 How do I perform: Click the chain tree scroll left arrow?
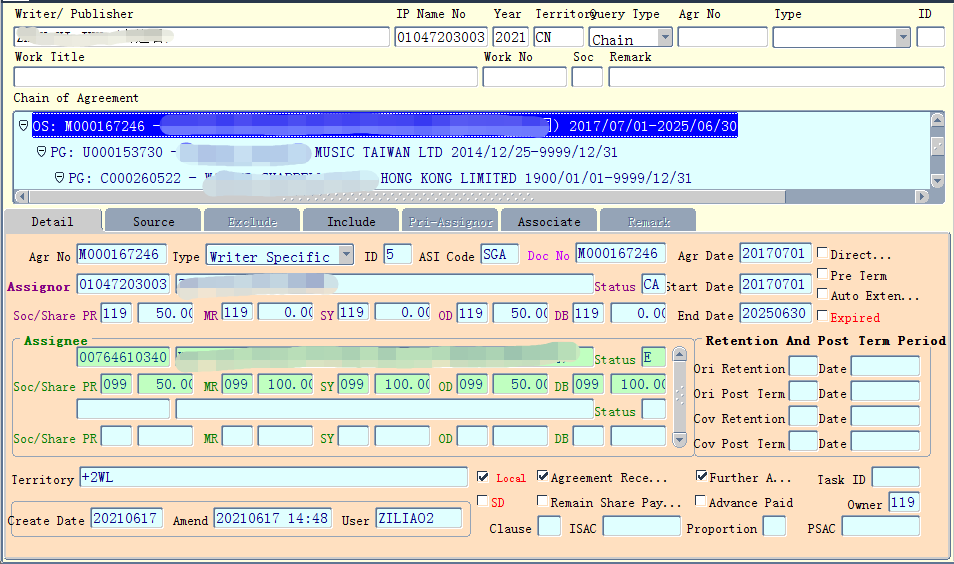[x=21, y=197]
